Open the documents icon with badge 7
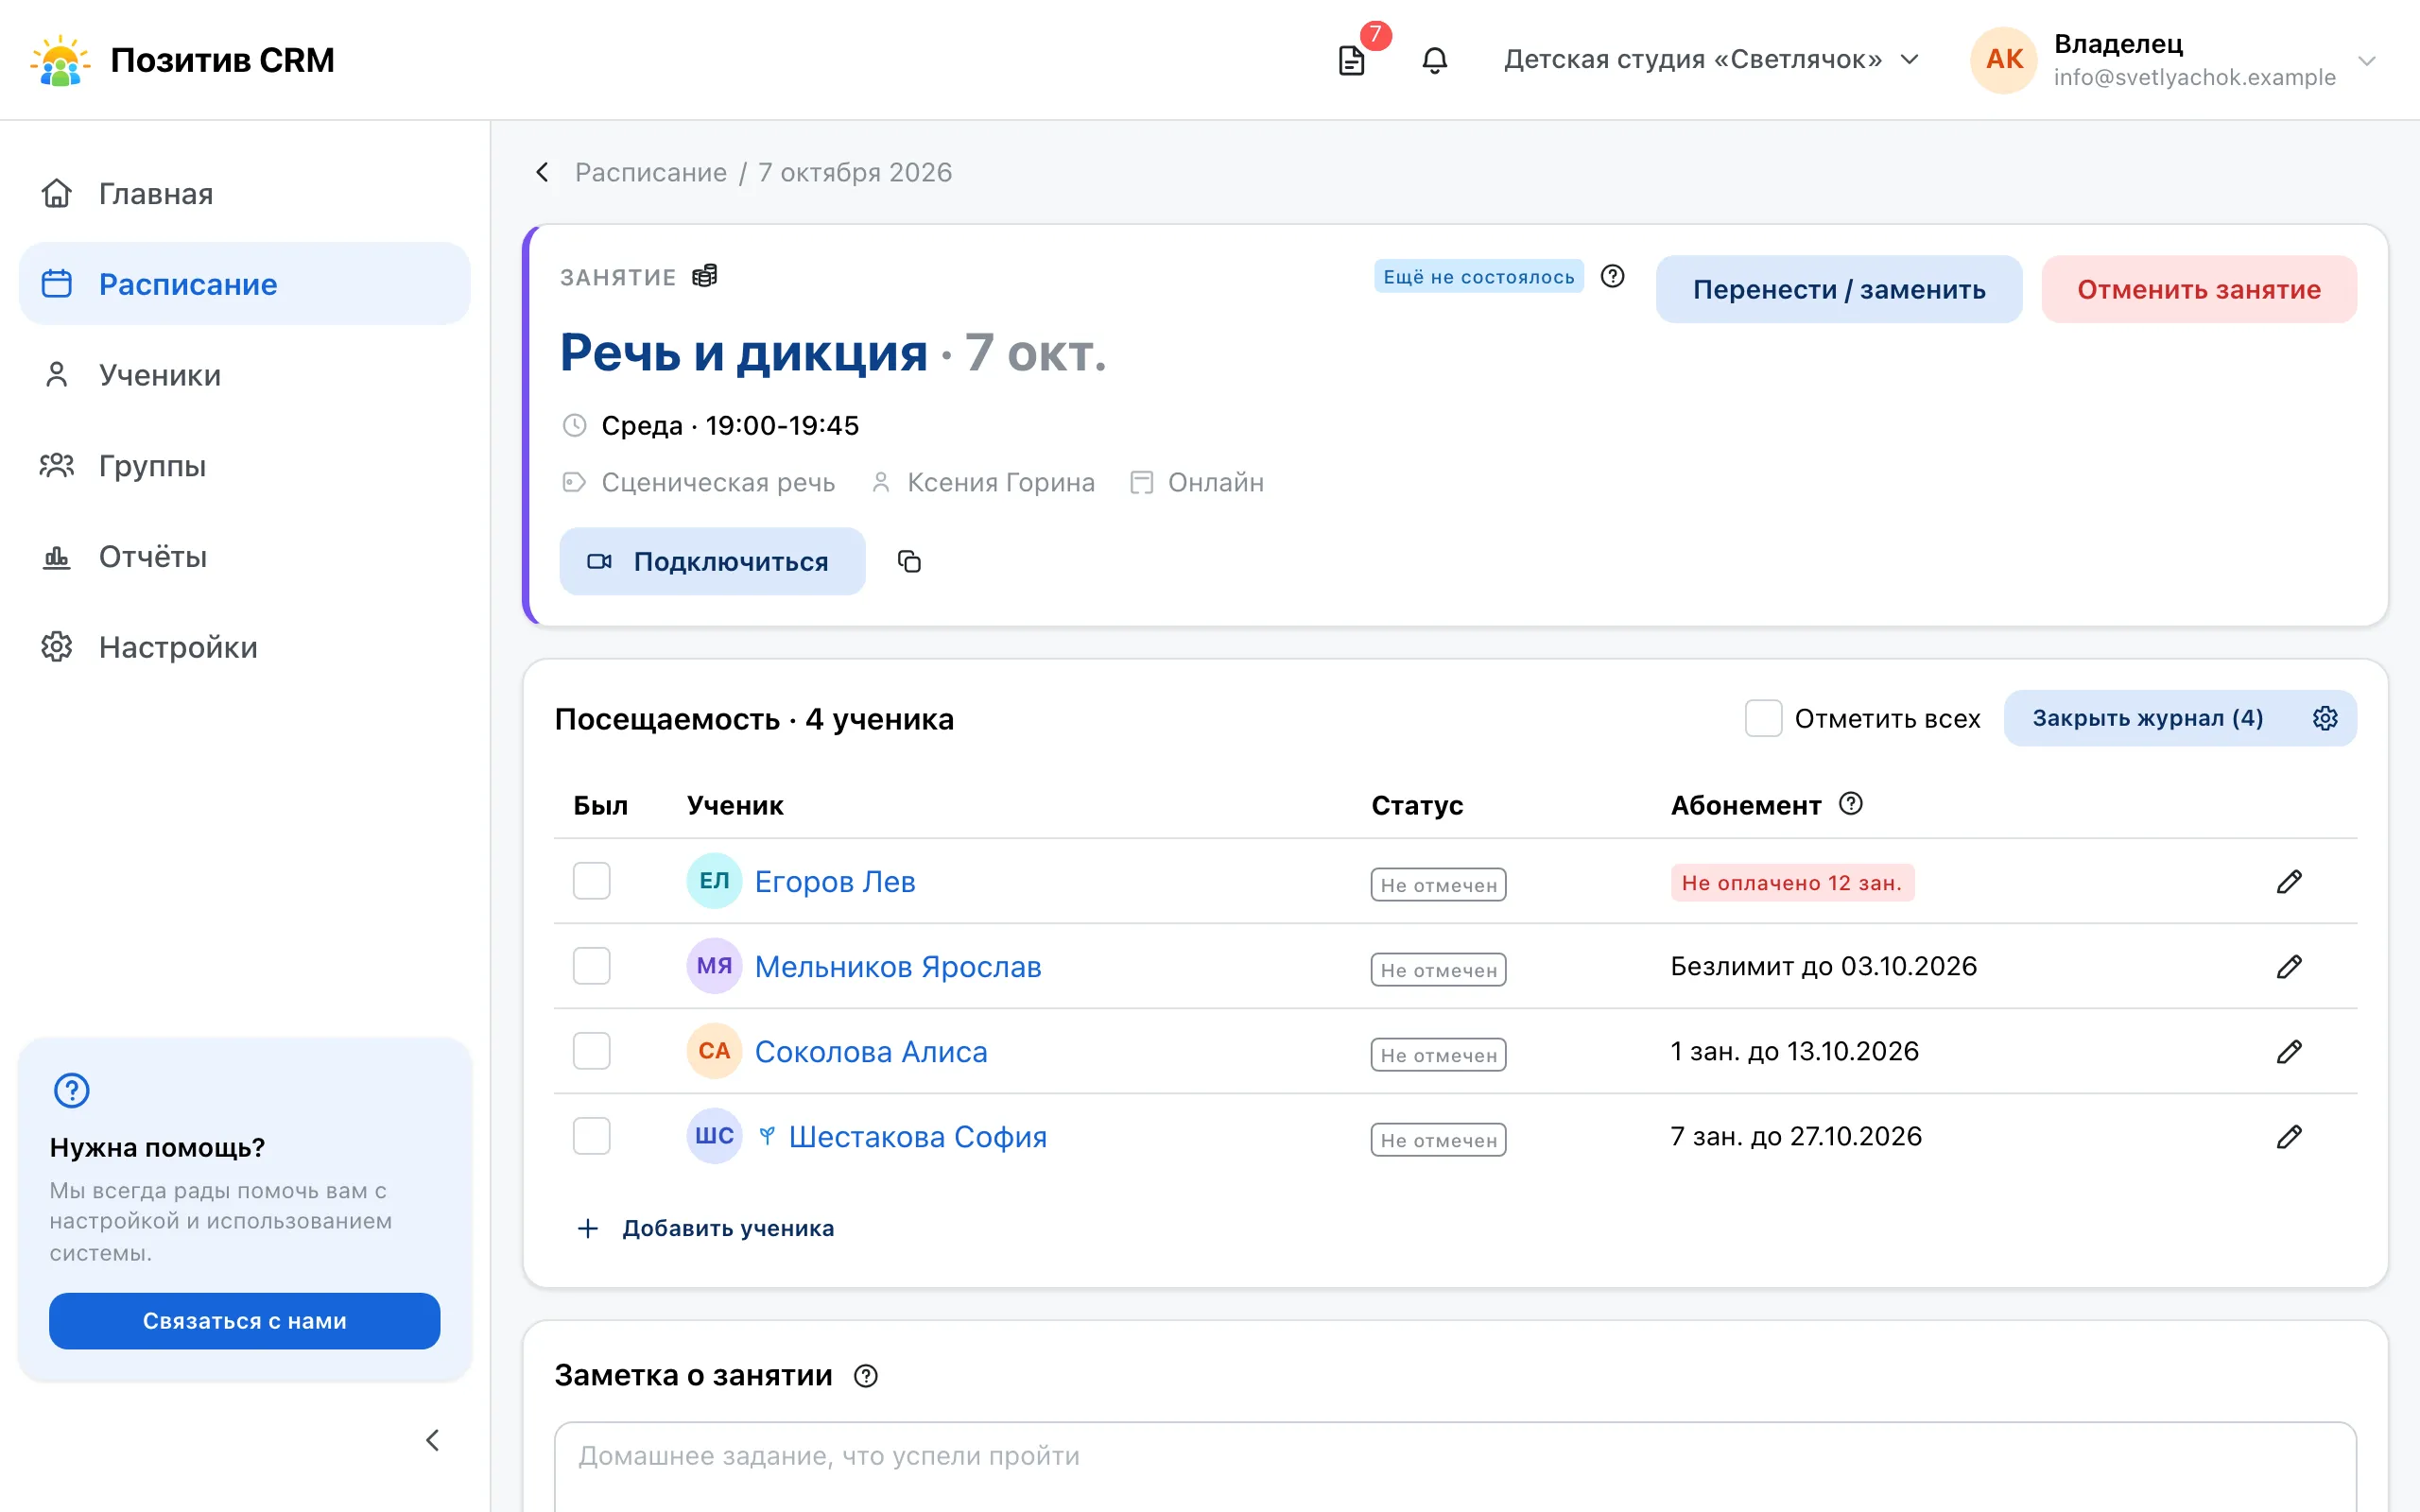 click(1351, 60)
